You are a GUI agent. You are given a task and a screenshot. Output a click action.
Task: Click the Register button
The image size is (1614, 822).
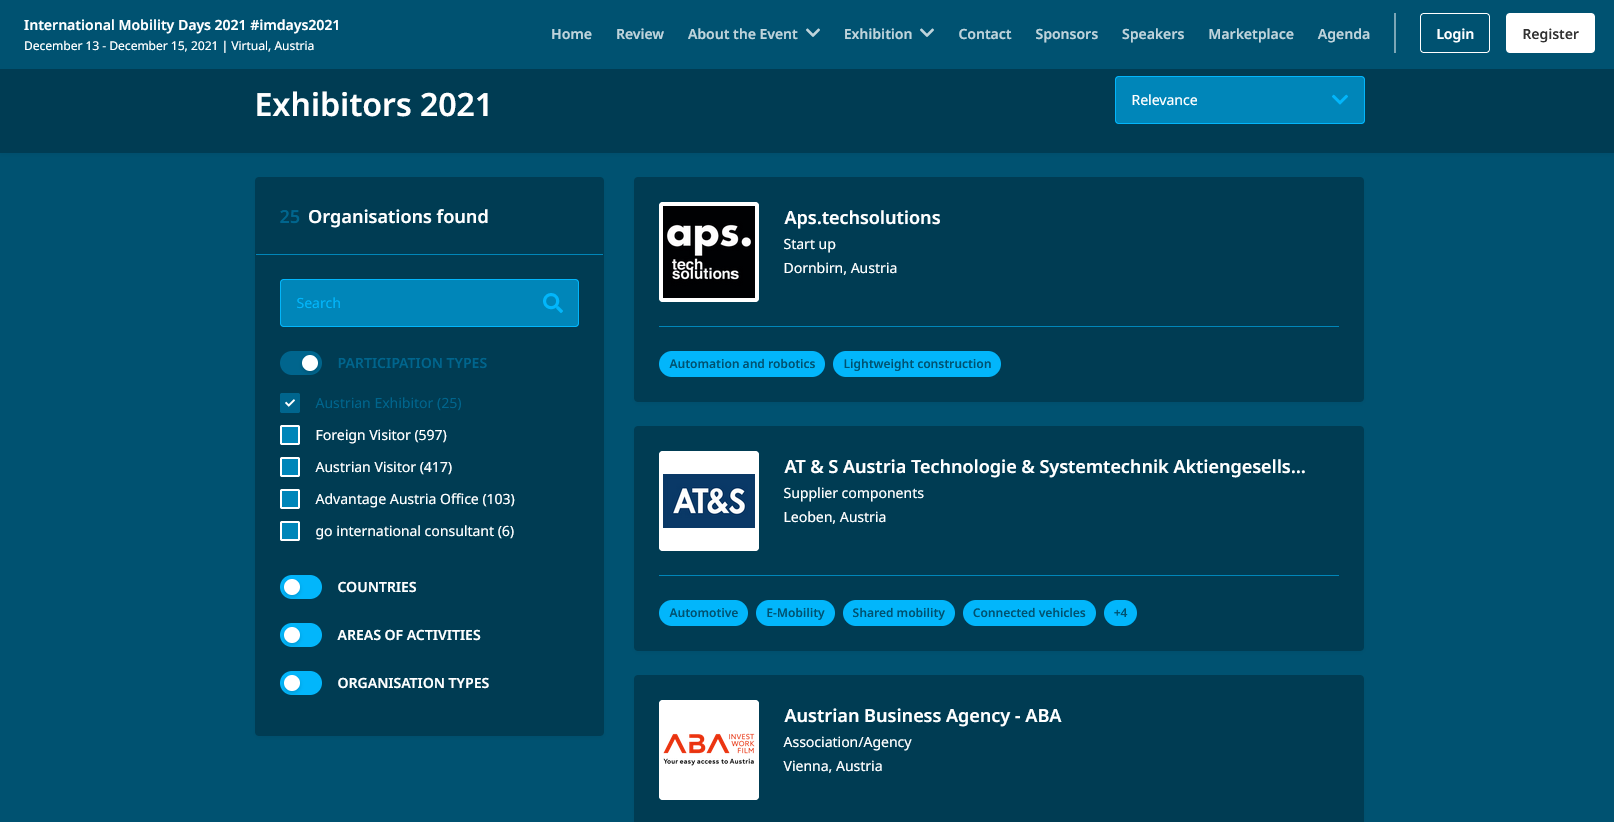(x=1549, y=34)
